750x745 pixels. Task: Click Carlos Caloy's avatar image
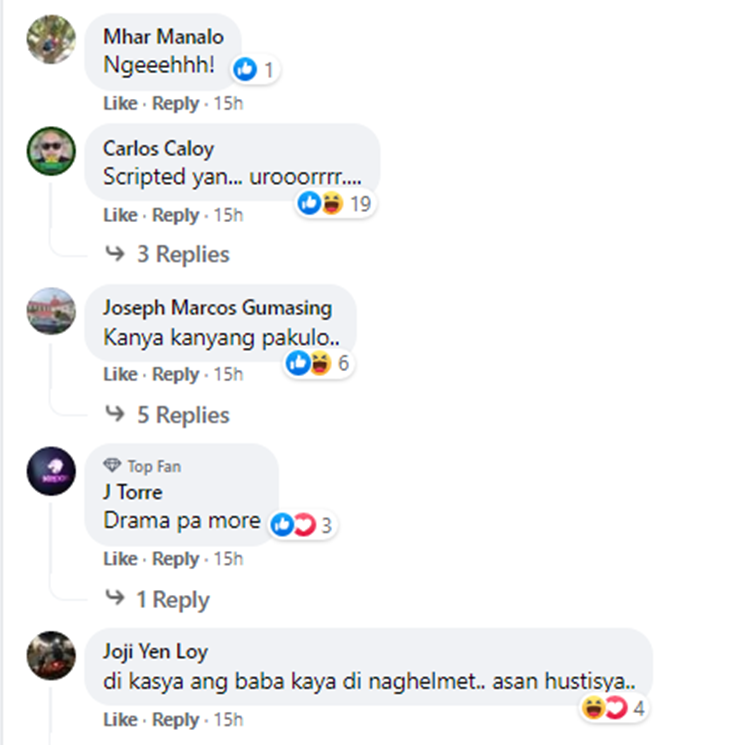click(x=51, y=151)
